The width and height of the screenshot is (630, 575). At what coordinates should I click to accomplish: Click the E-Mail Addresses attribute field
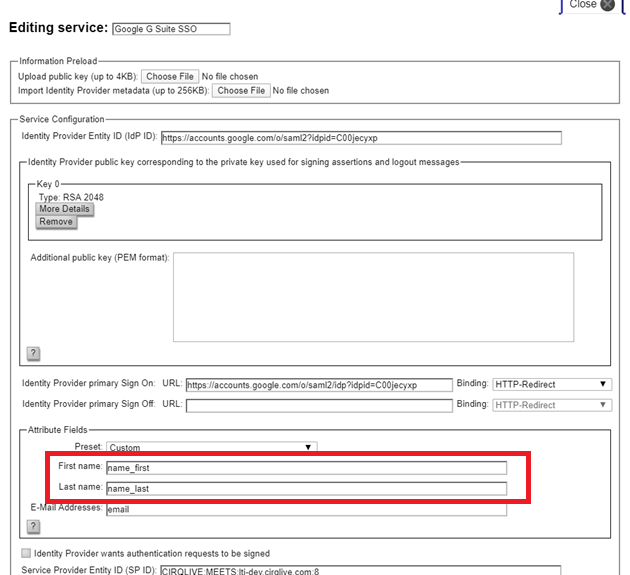(x=307, y=509)
